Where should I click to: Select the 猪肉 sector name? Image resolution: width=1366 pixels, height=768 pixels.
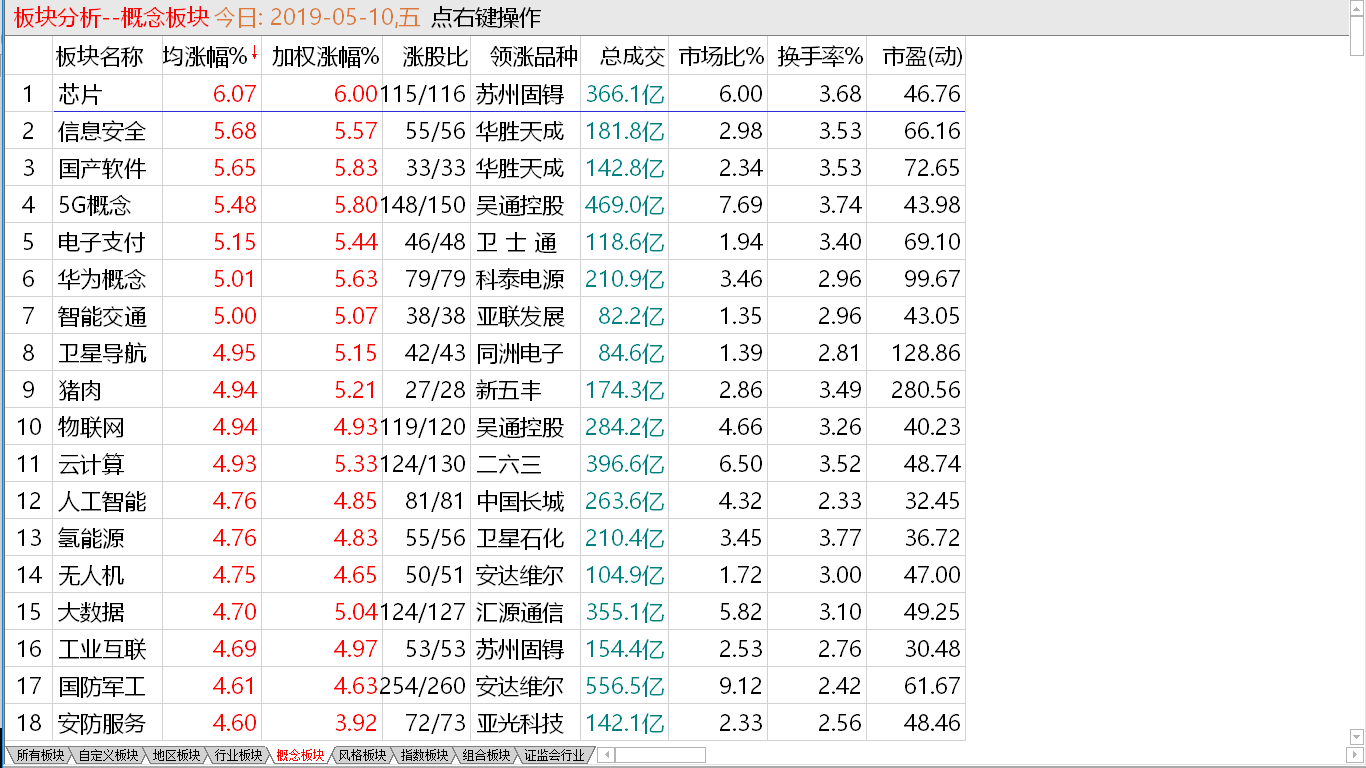pos(80,390)
